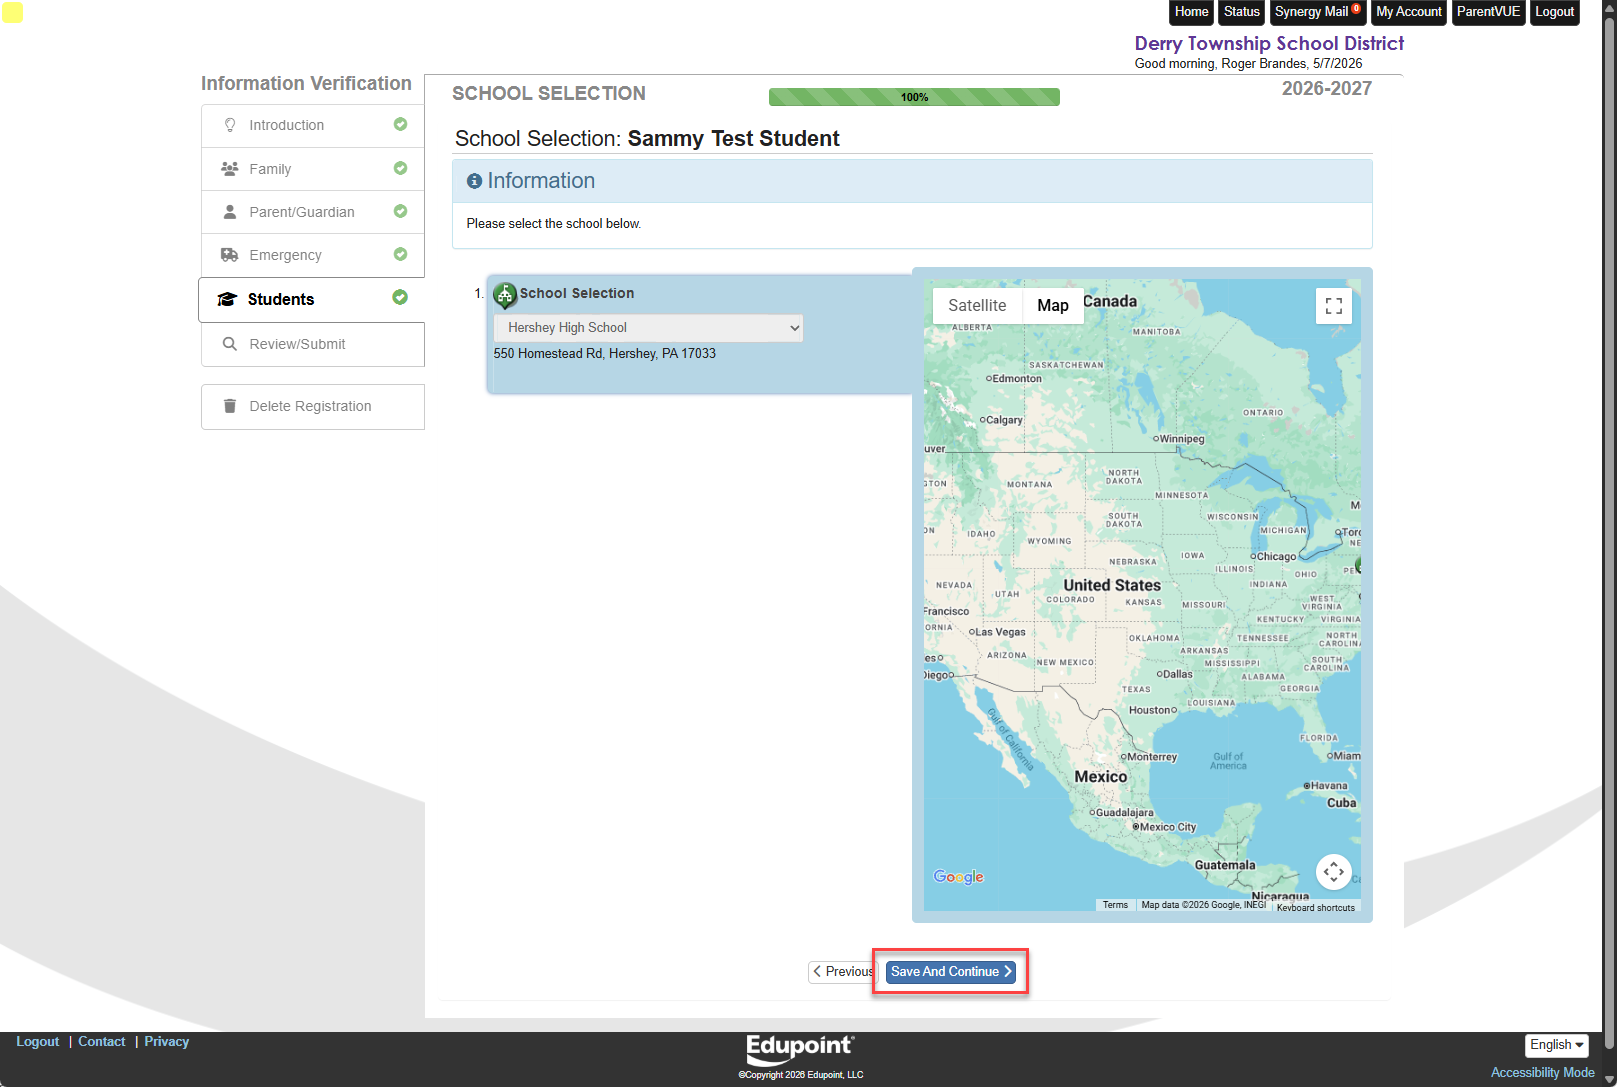Screen dimensions: 1617x1087
Task: Go to ParentVUE
Action: [1488, 12]
